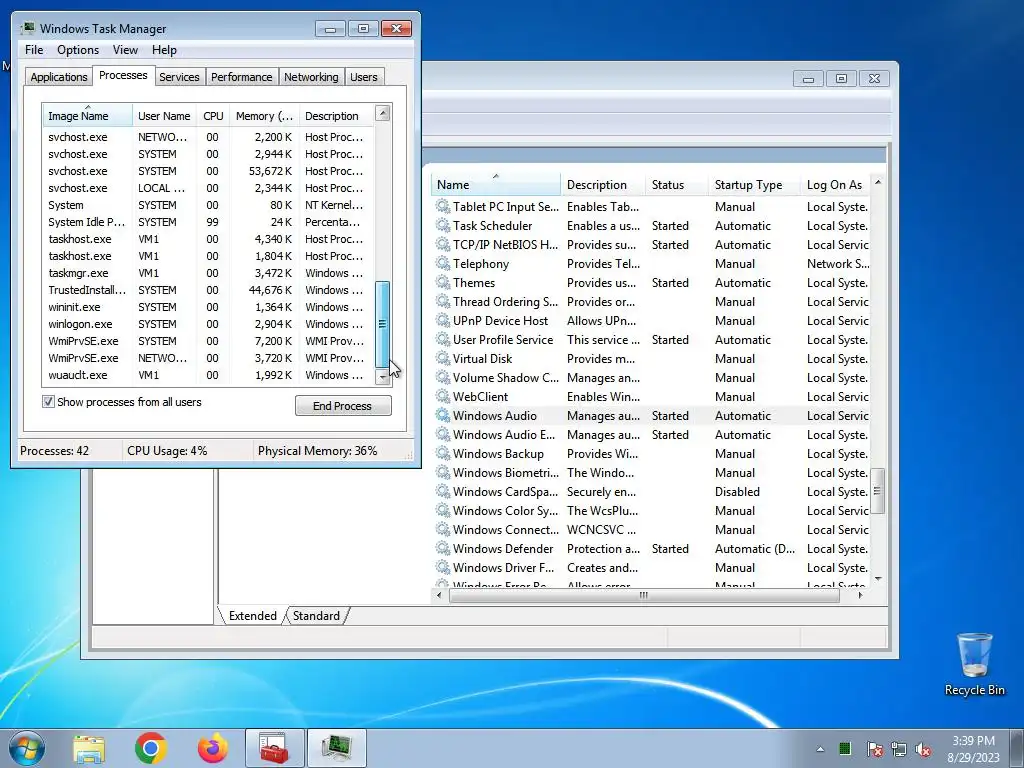The height and width of the screenshot is (768, 1024).
Task: Click the muted volume tray icon
Action: click(x=923, y=749)
